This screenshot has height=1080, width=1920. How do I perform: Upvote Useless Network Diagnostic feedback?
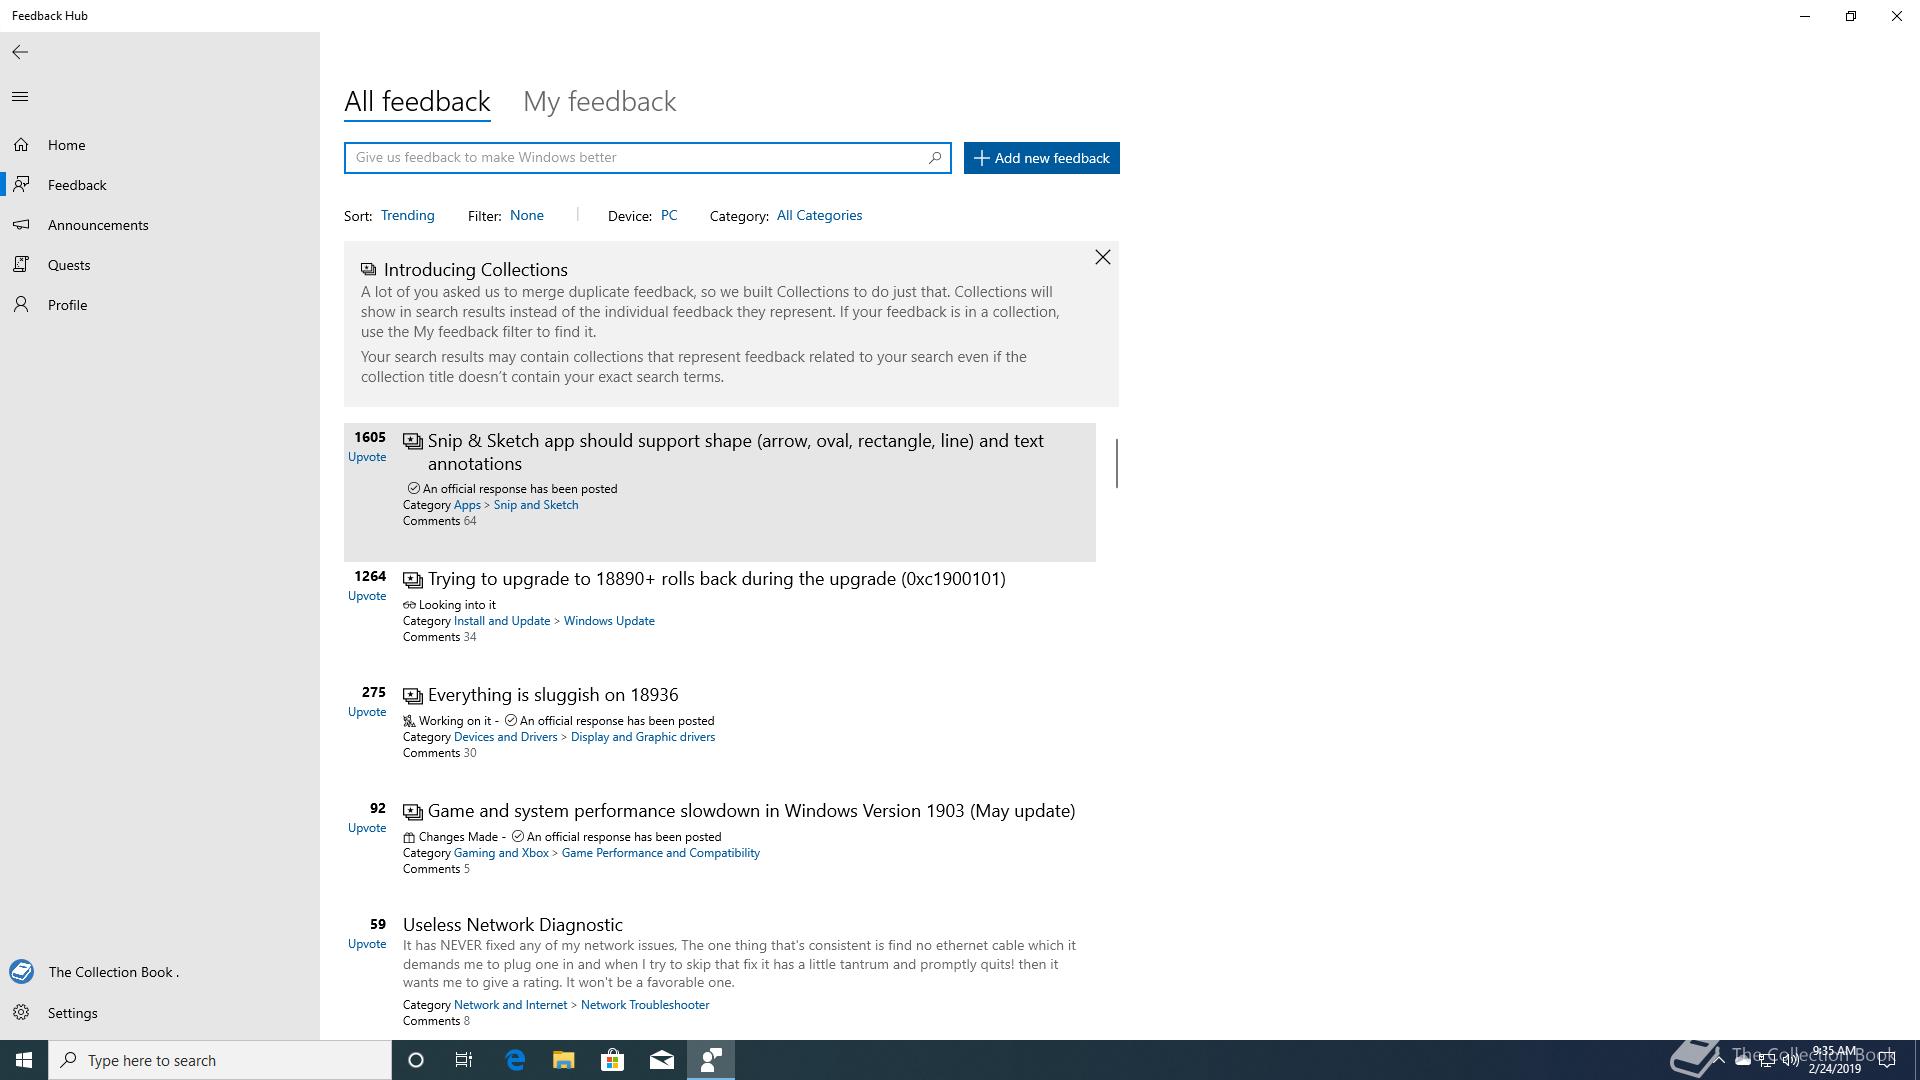367,944
